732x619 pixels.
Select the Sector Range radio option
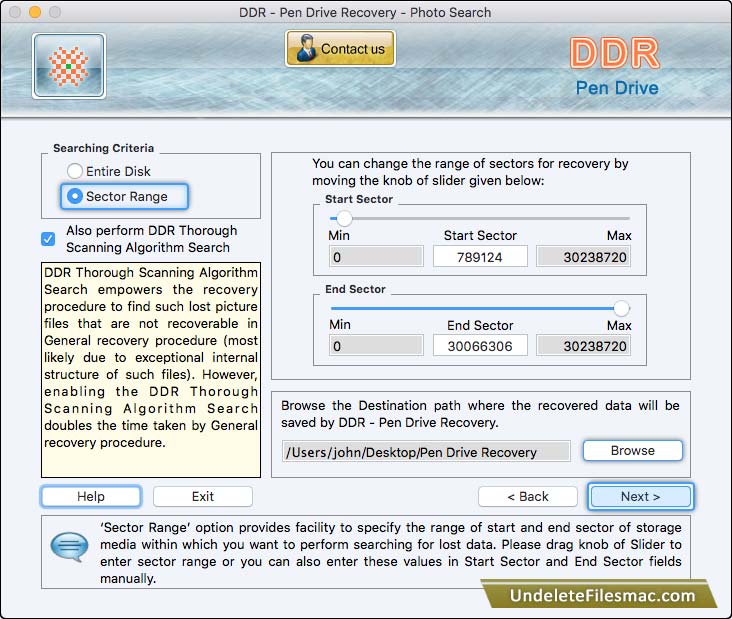coord(124,196)
